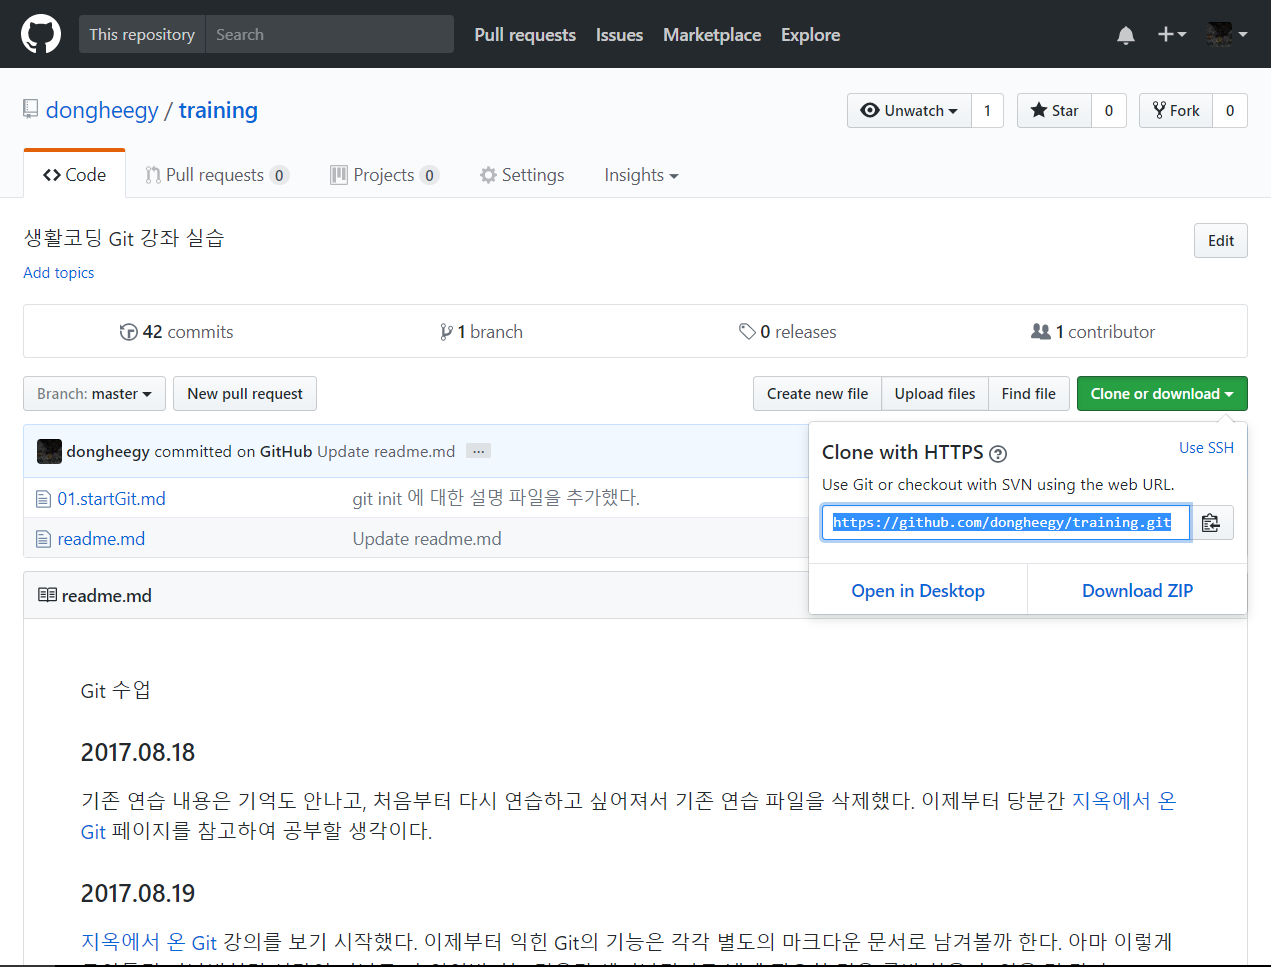Viewport: 1271px width, 967px height.
Task: View fork count of 0
Action: [x=1230, y=110]
